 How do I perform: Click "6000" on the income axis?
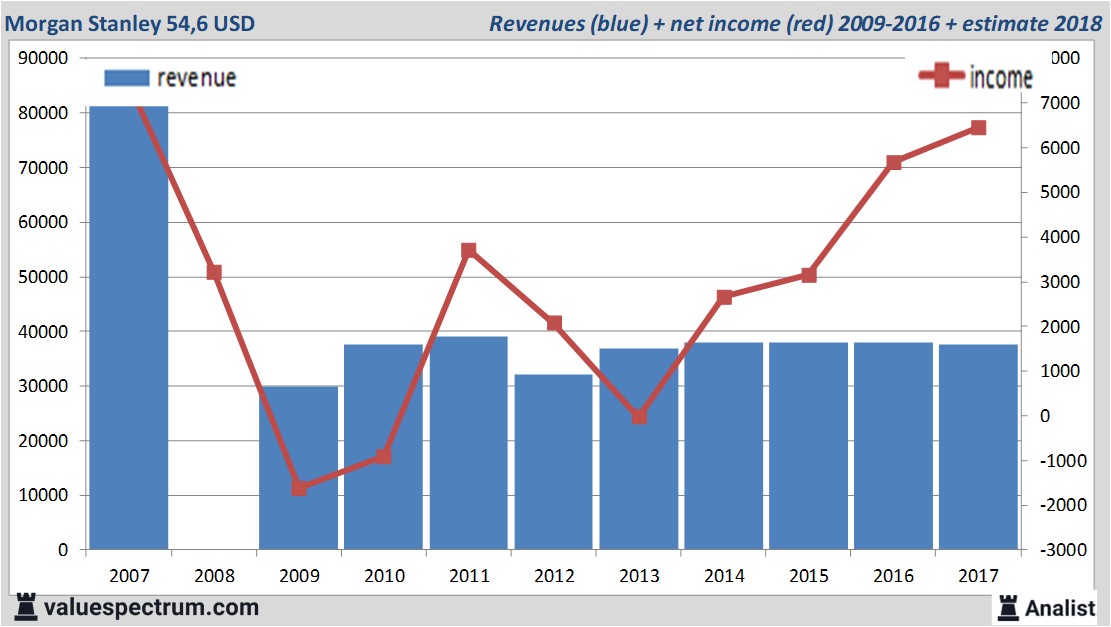coord(1060,147)
